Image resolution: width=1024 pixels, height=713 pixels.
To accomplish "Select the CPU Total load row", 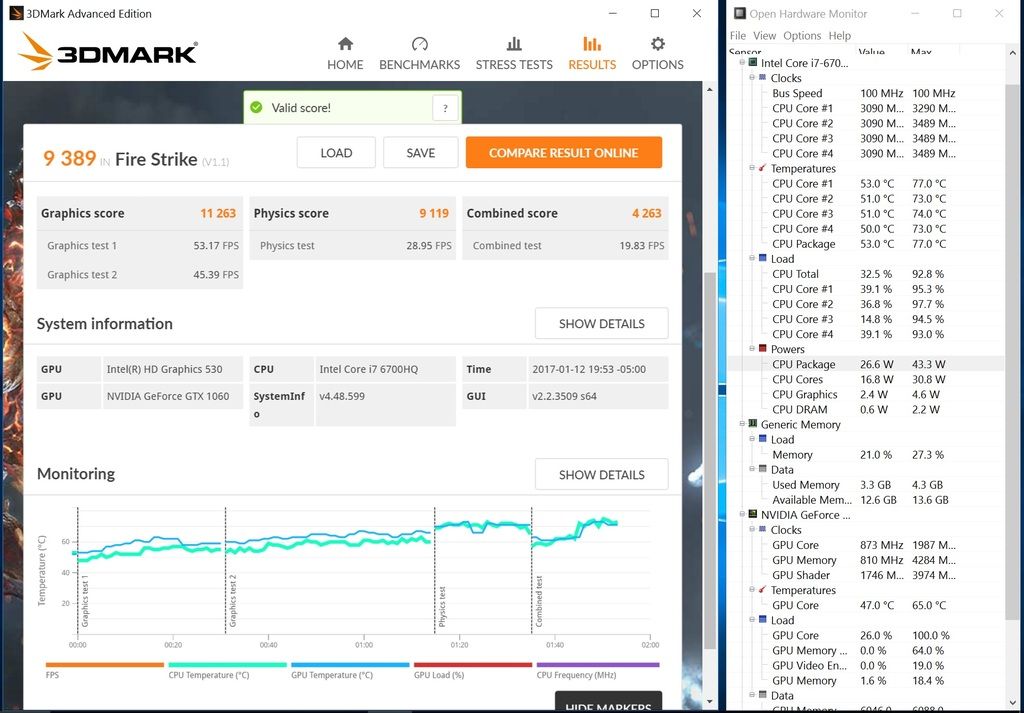I will [866, 274].
